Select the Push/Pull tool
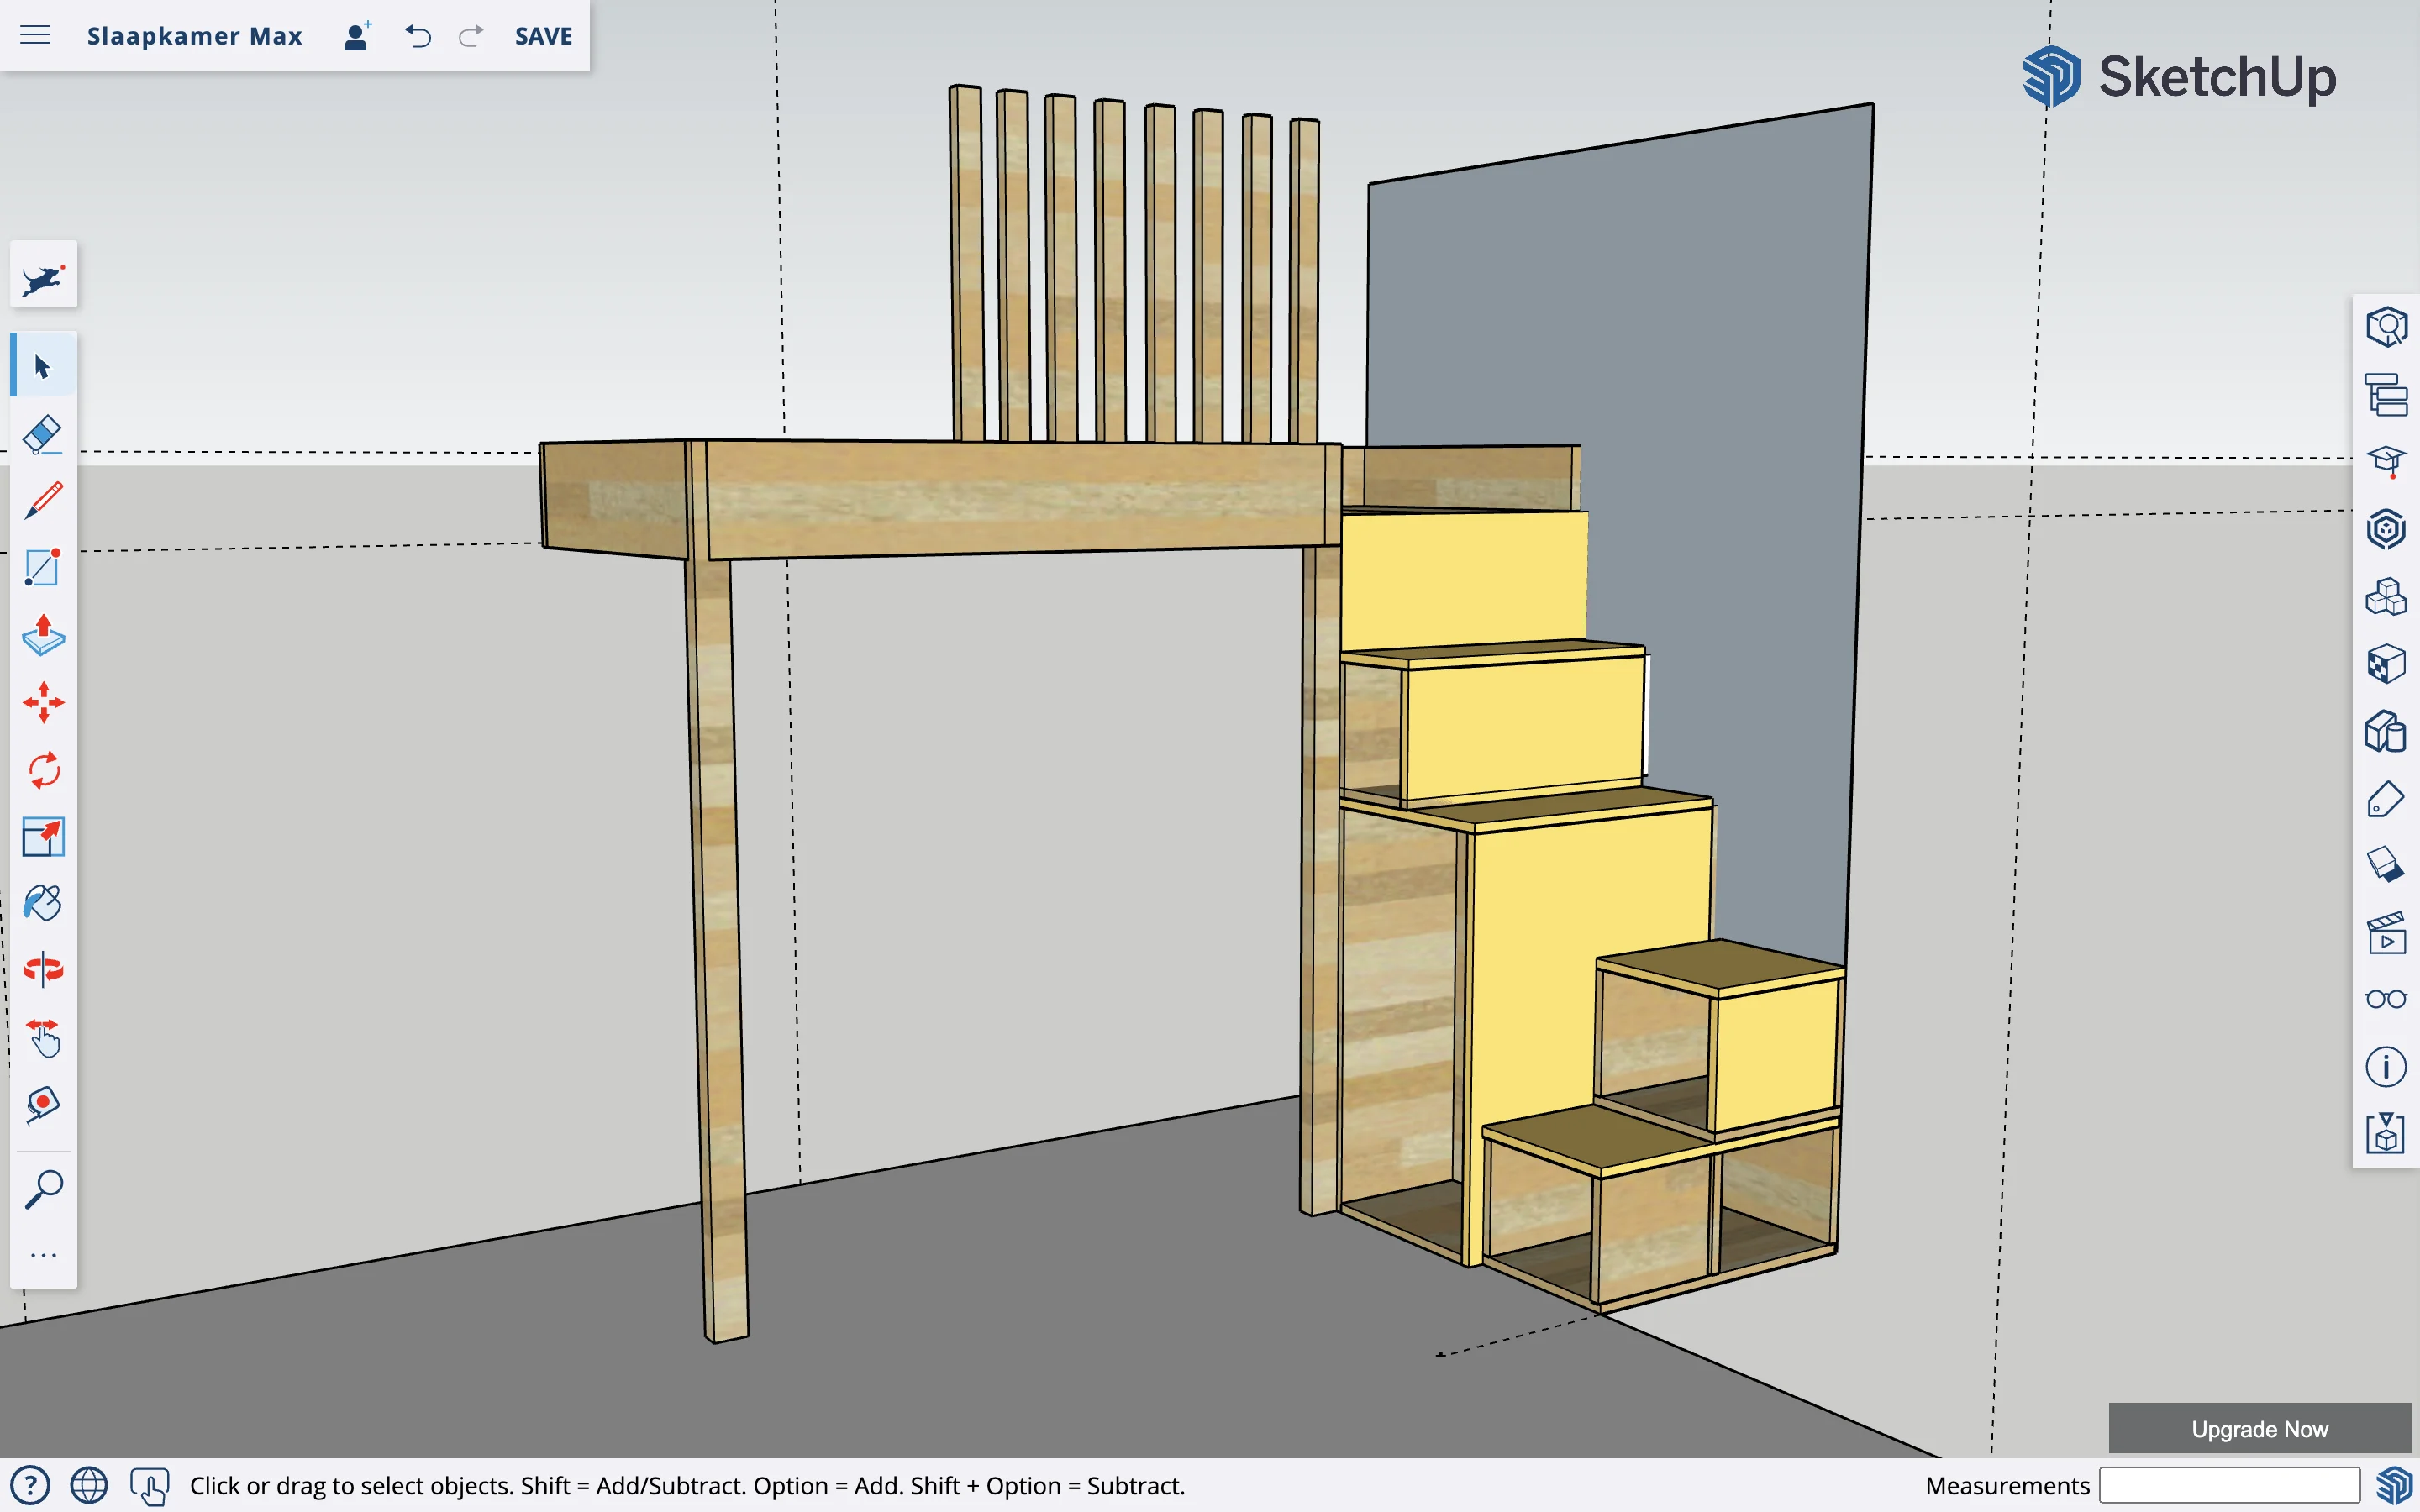 tap(43, 635)
